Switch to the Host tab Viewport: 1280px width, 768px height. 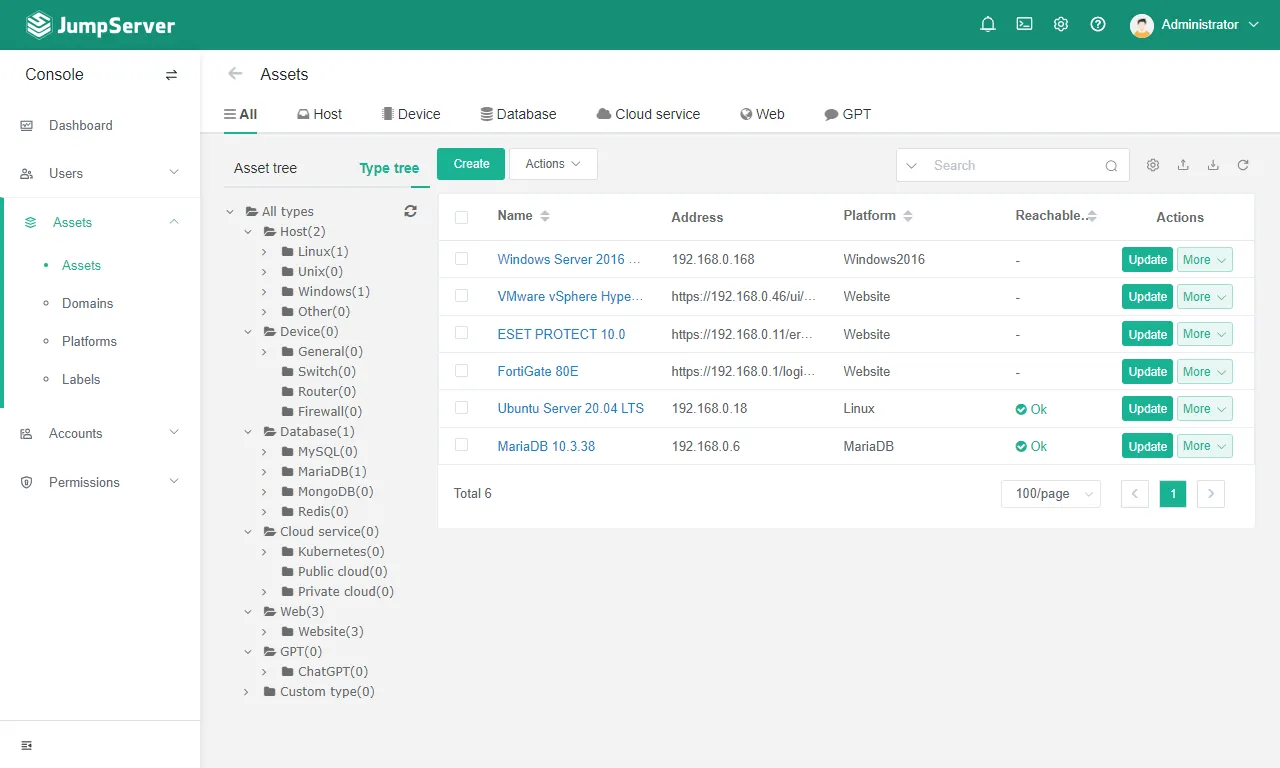(x=319, y=114)
